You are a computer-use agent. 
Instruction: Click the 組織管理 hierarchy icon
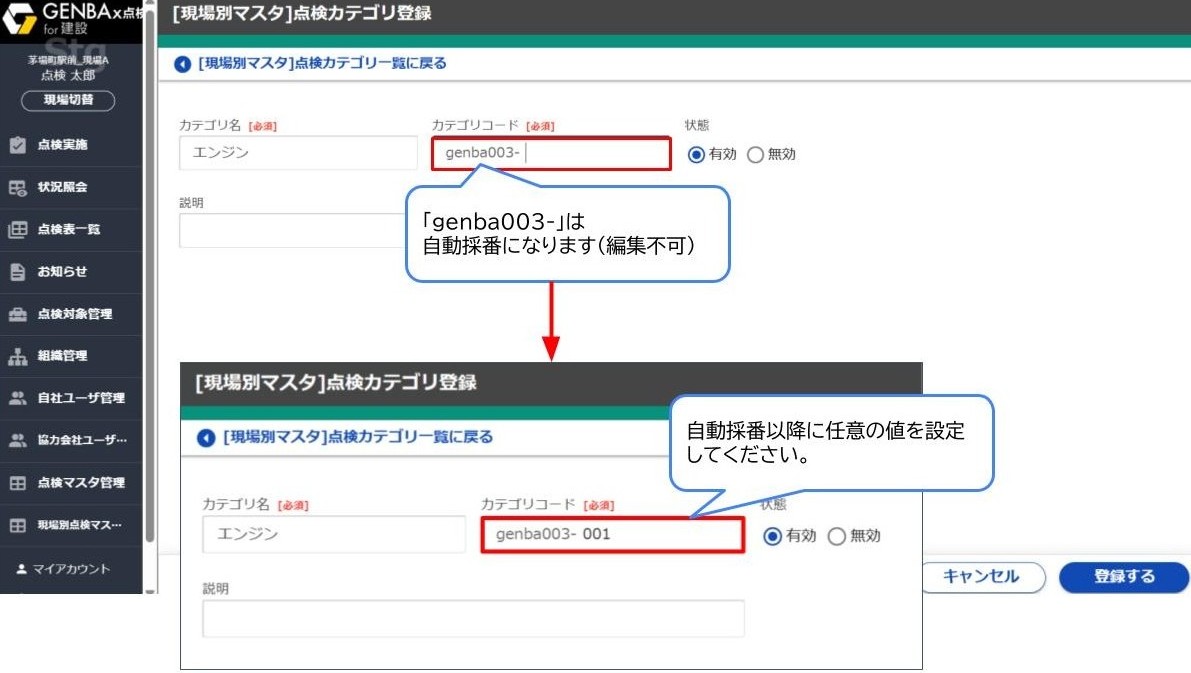(17, 356)
